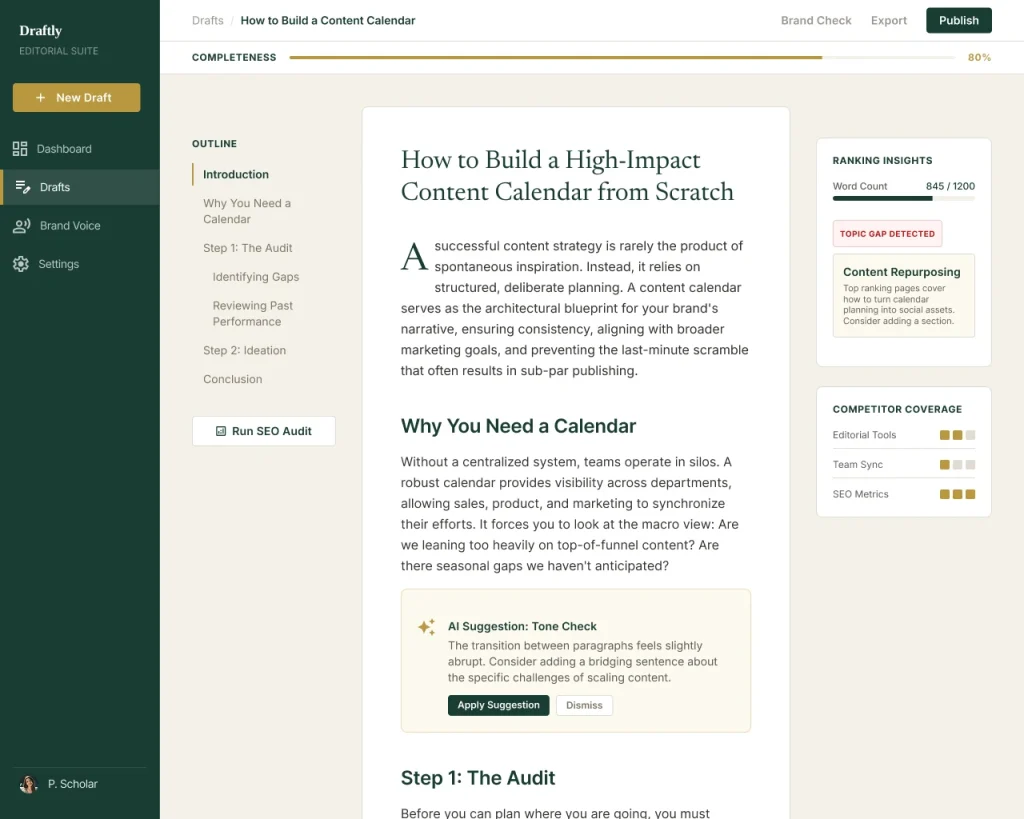Apply the tone check suggestion
This screenshot has width=1024, height=819.
tap(498, 705)
